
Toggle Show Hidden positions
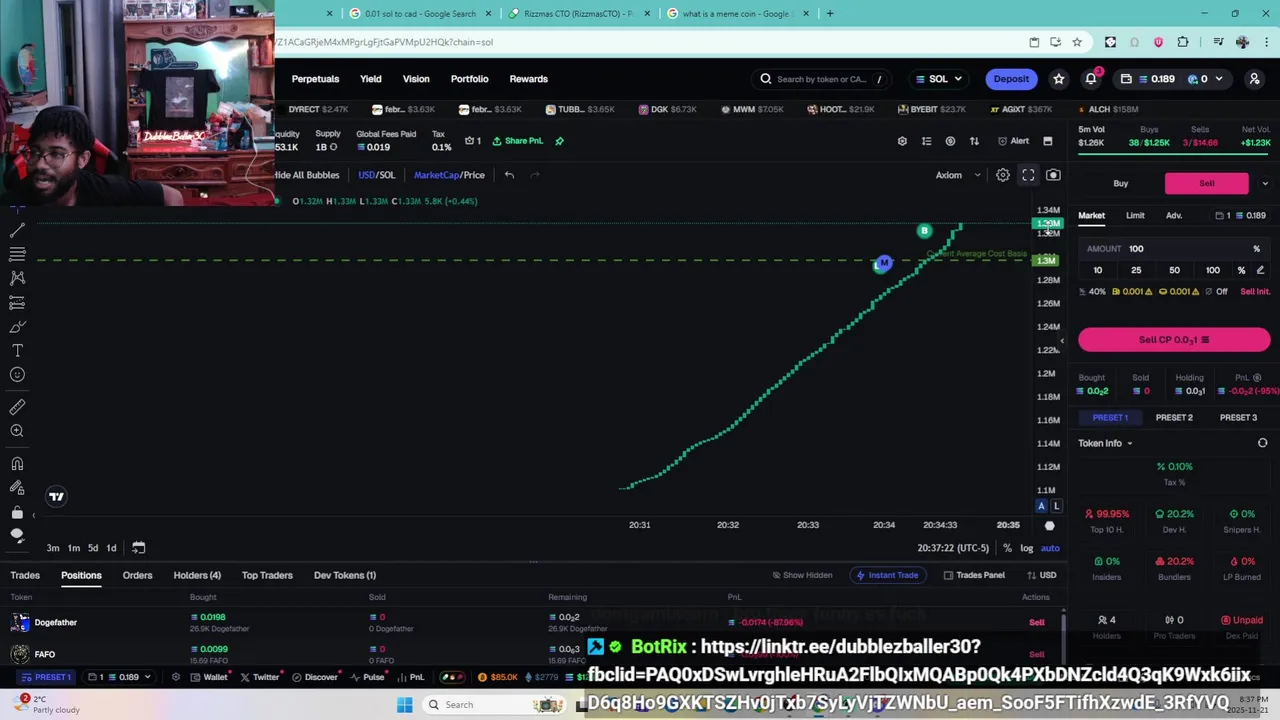(802, 576)
